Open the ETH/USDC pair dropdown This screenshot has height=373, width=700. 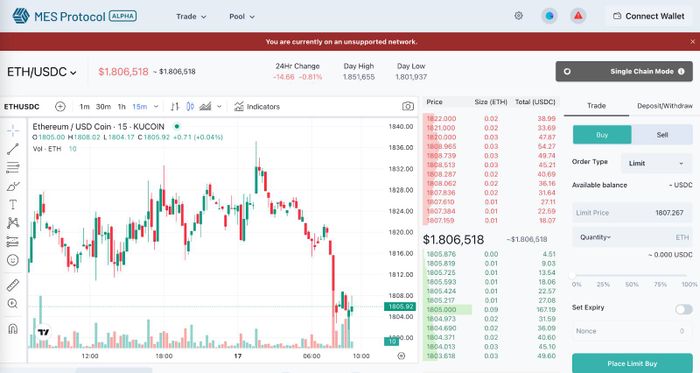tap(42, 72)
